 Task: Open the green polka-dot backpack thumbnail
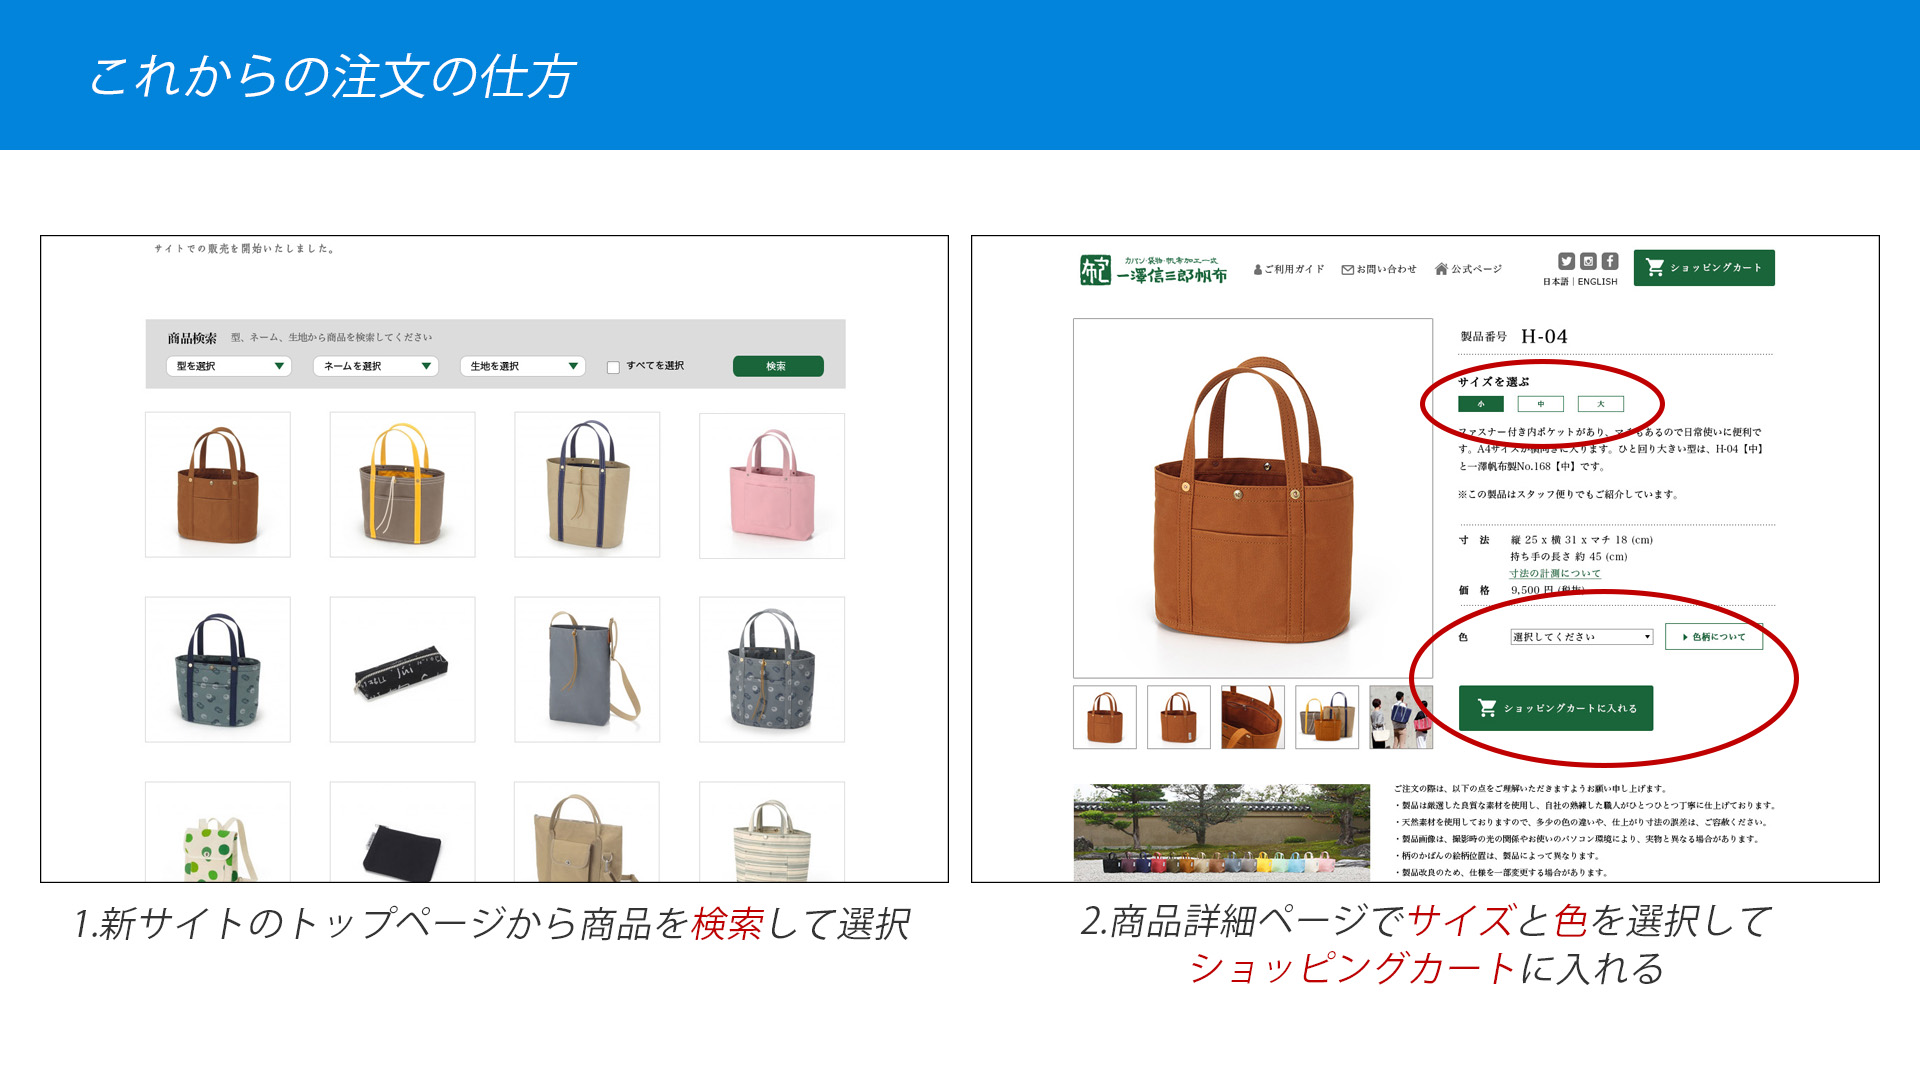(218, 832)
